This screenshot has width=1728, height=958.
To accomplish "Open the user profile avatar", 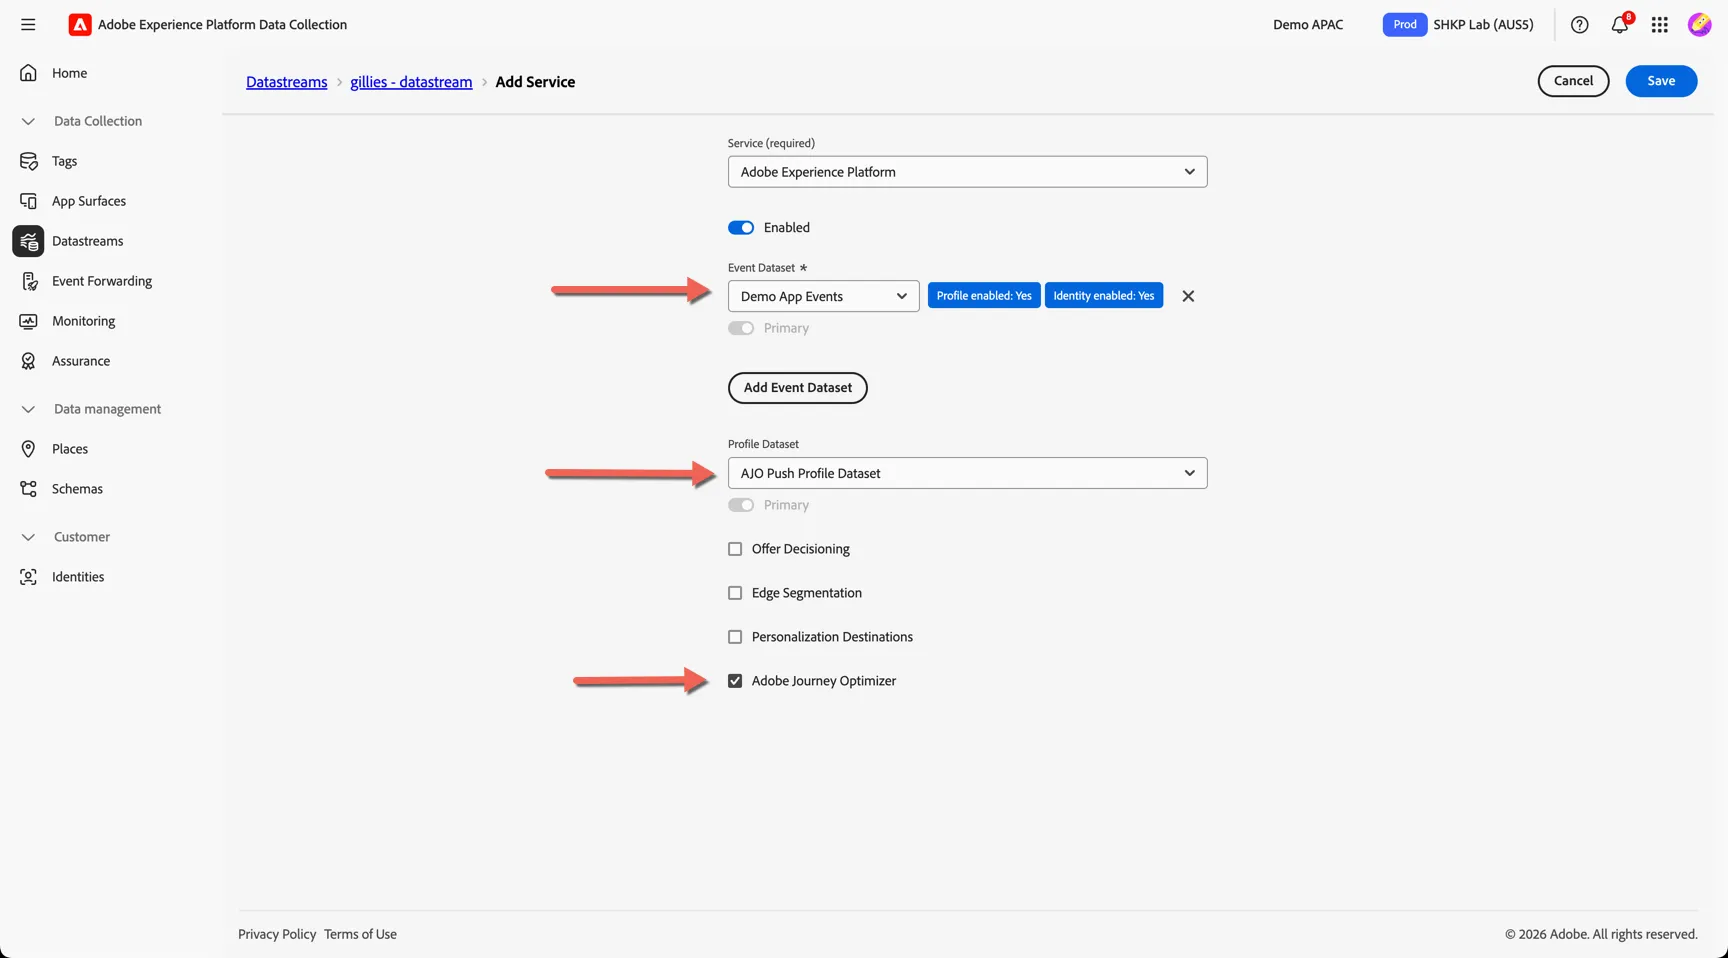I will [x=1699, y=25].
